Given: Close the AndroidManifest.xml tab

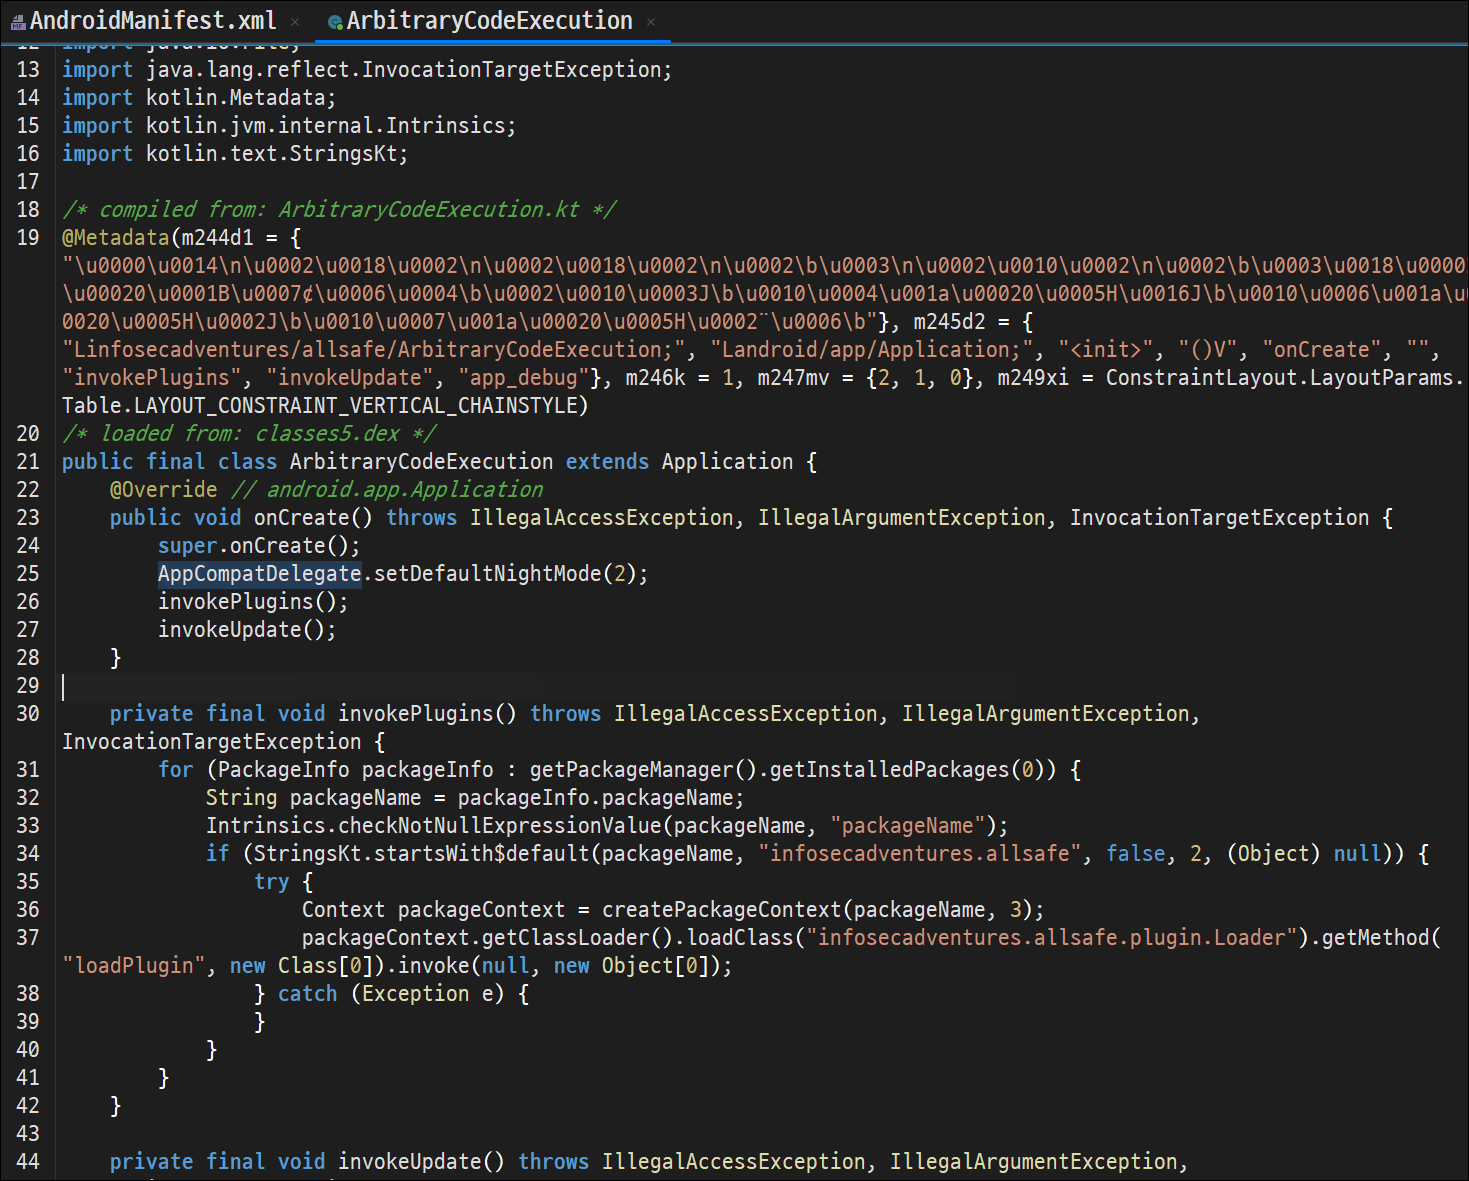Looking at the screenshot, I should coord(295,22).
